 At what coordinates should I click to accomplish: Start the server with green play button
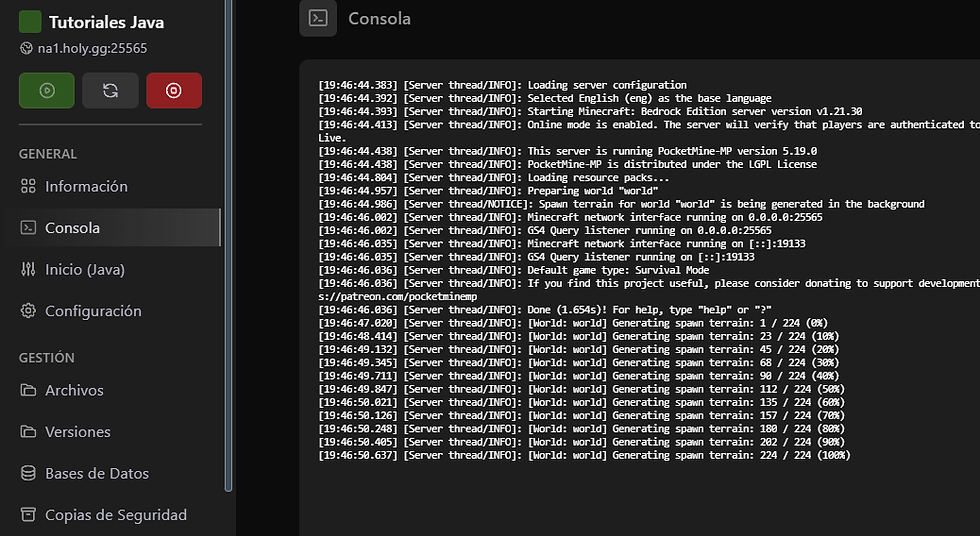[47, 91]
